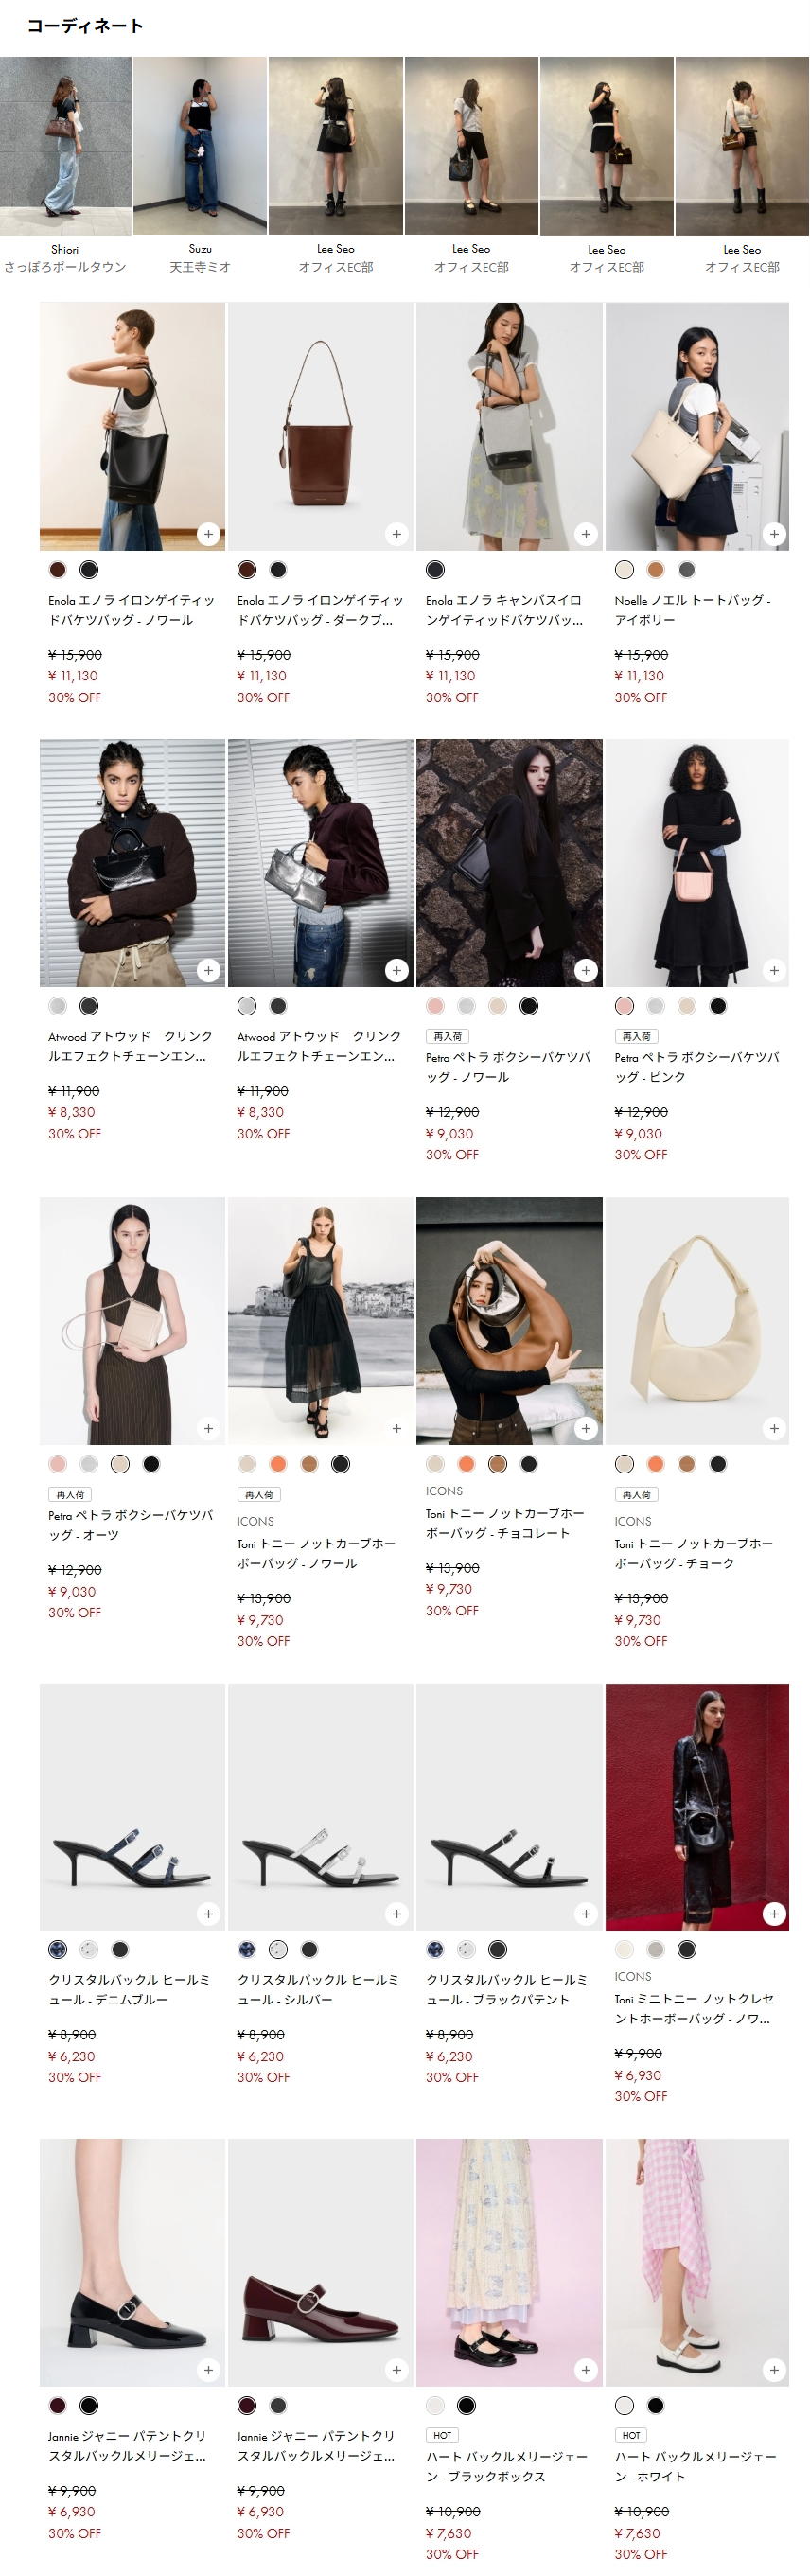Click plus icon on Toni chalk hobo bag
Screen dimensions: 810x2576
[774, 1428]
